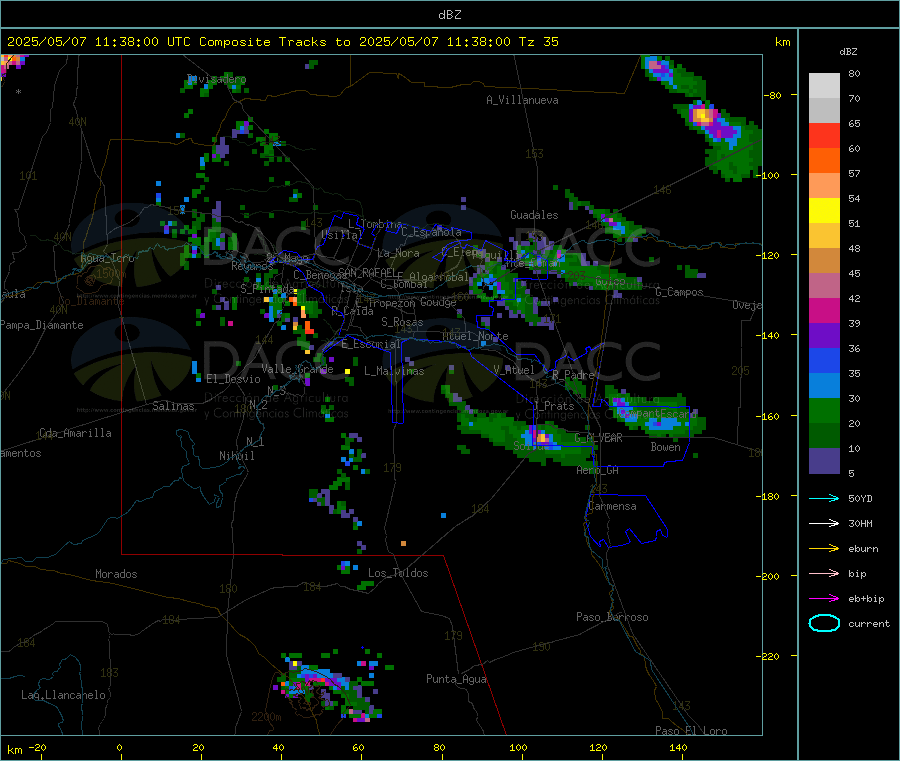This screenshot has height=761, width=900.
Task: Click the Agua_Toro label
Action: [107, 258]
